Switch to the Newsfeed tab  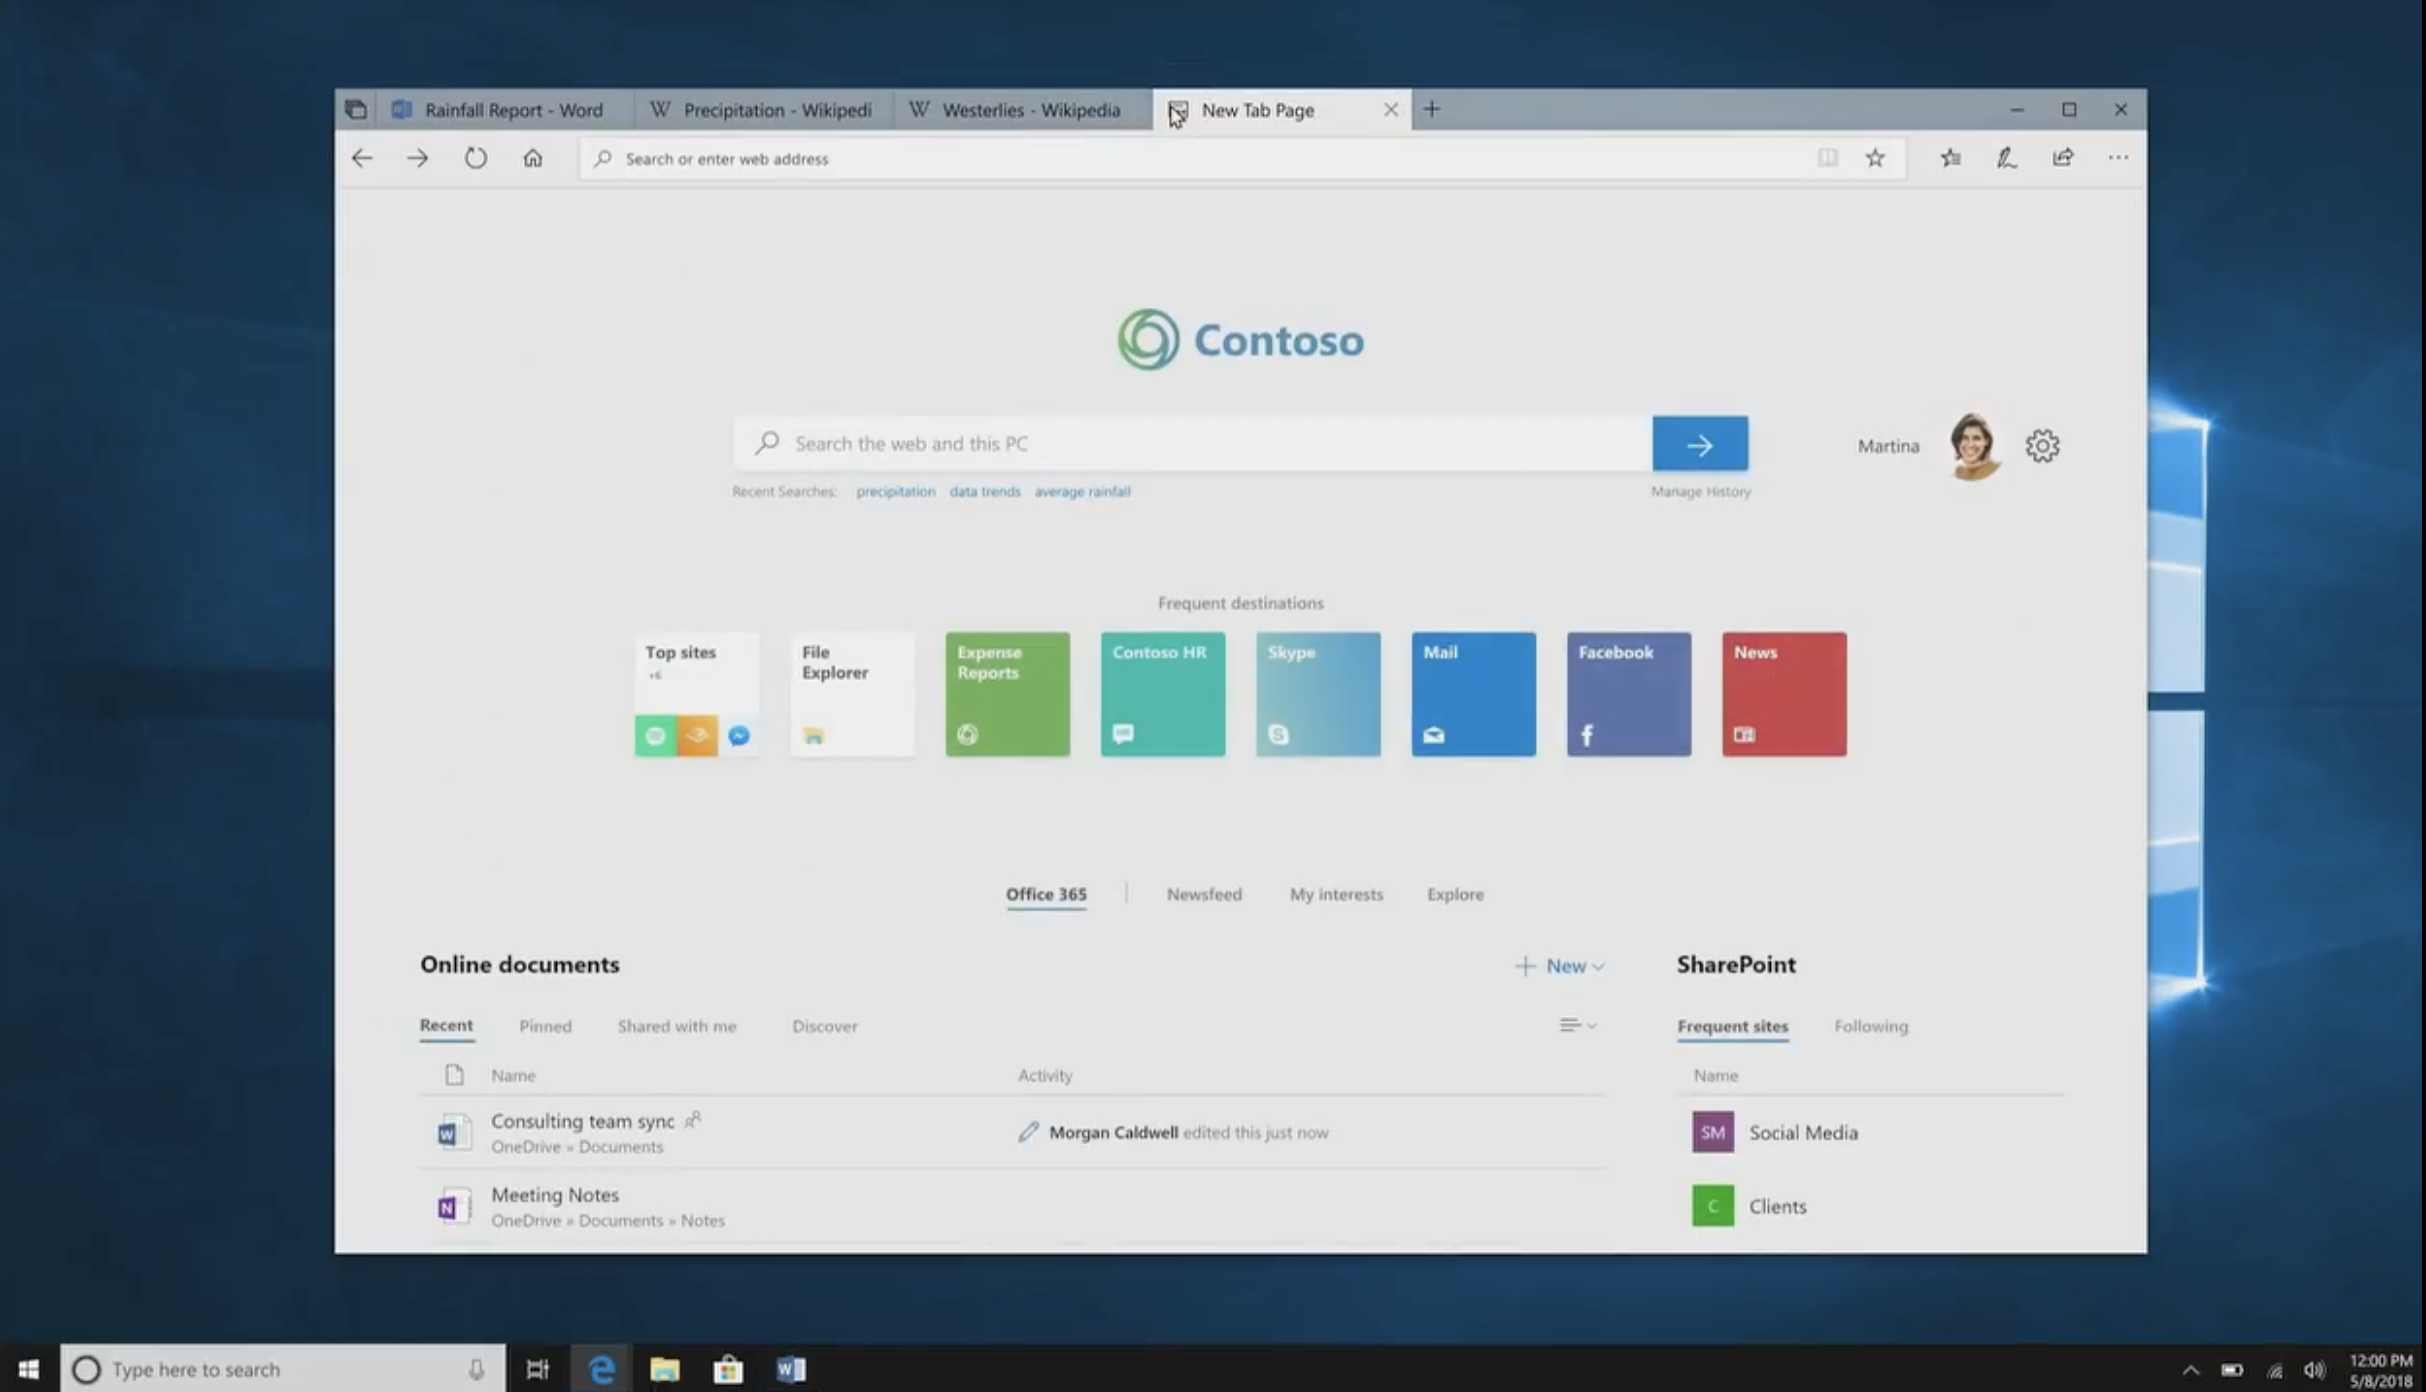tap(1203, 892)
